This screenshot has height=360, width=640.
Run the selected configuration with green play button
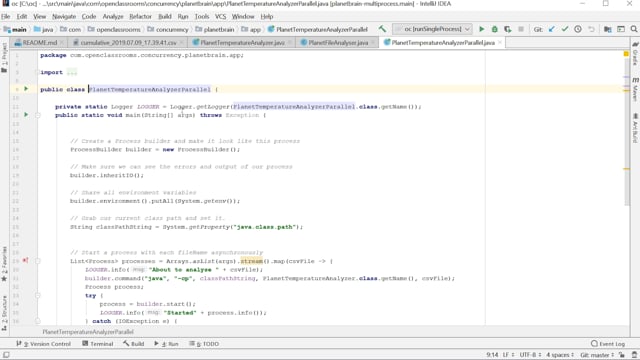[x=482, y=29]
